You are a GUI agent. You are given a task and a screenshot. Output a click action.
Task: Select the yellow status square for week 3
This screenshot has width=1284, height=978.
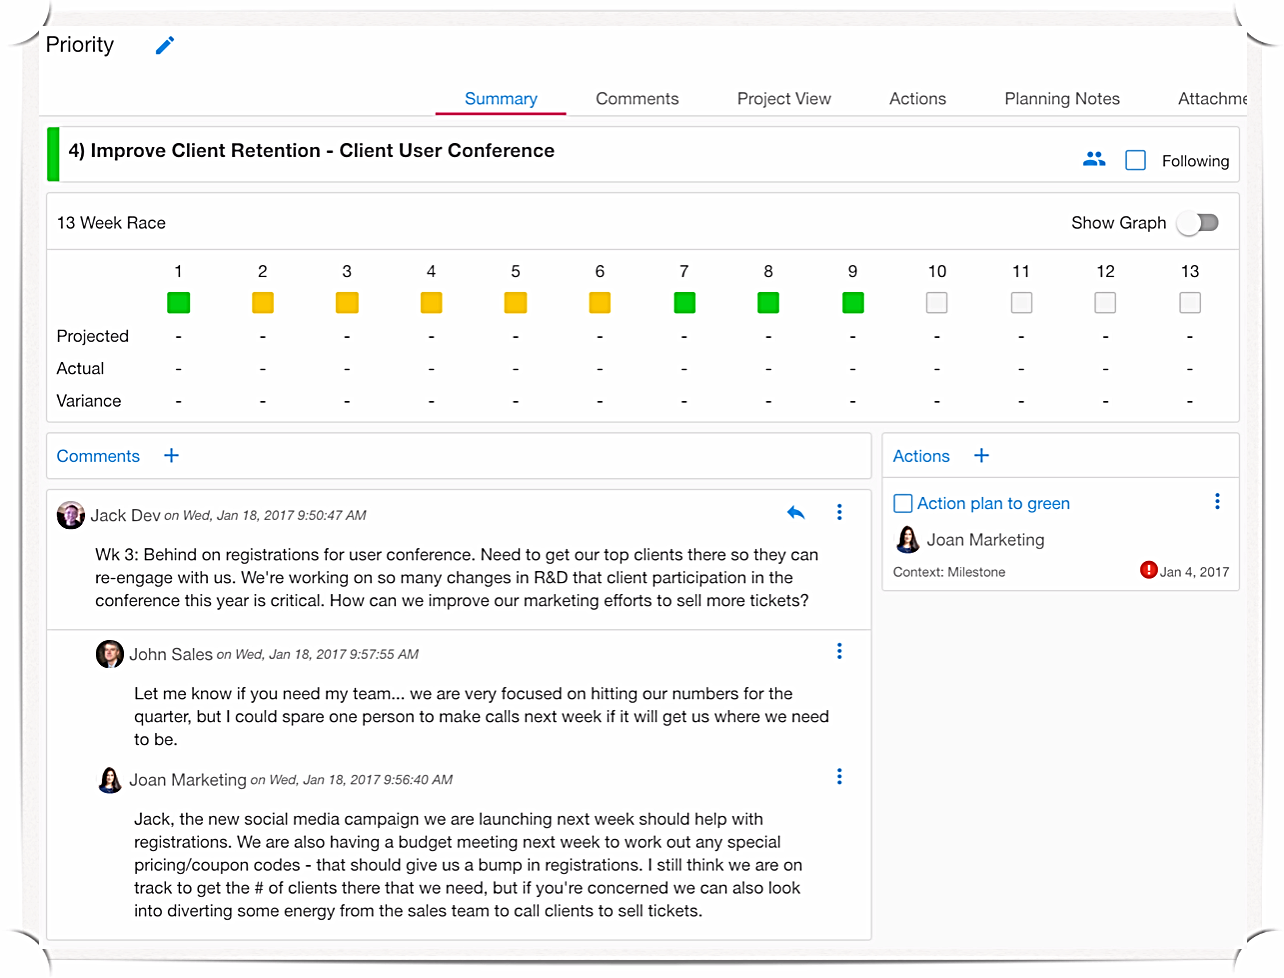point(347,302)
